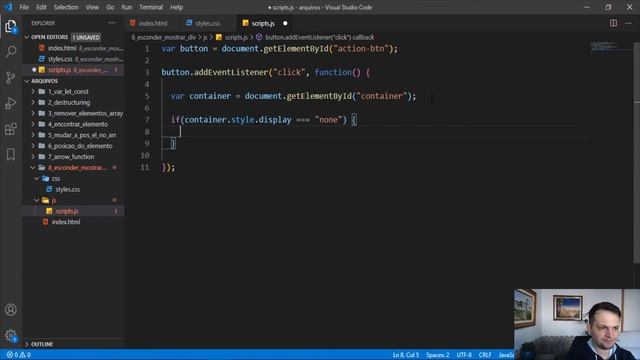This screenshot has width=640, height=360.
Task: Expand the 6_posicao_do_elemento folder
Action: [80, 146]
